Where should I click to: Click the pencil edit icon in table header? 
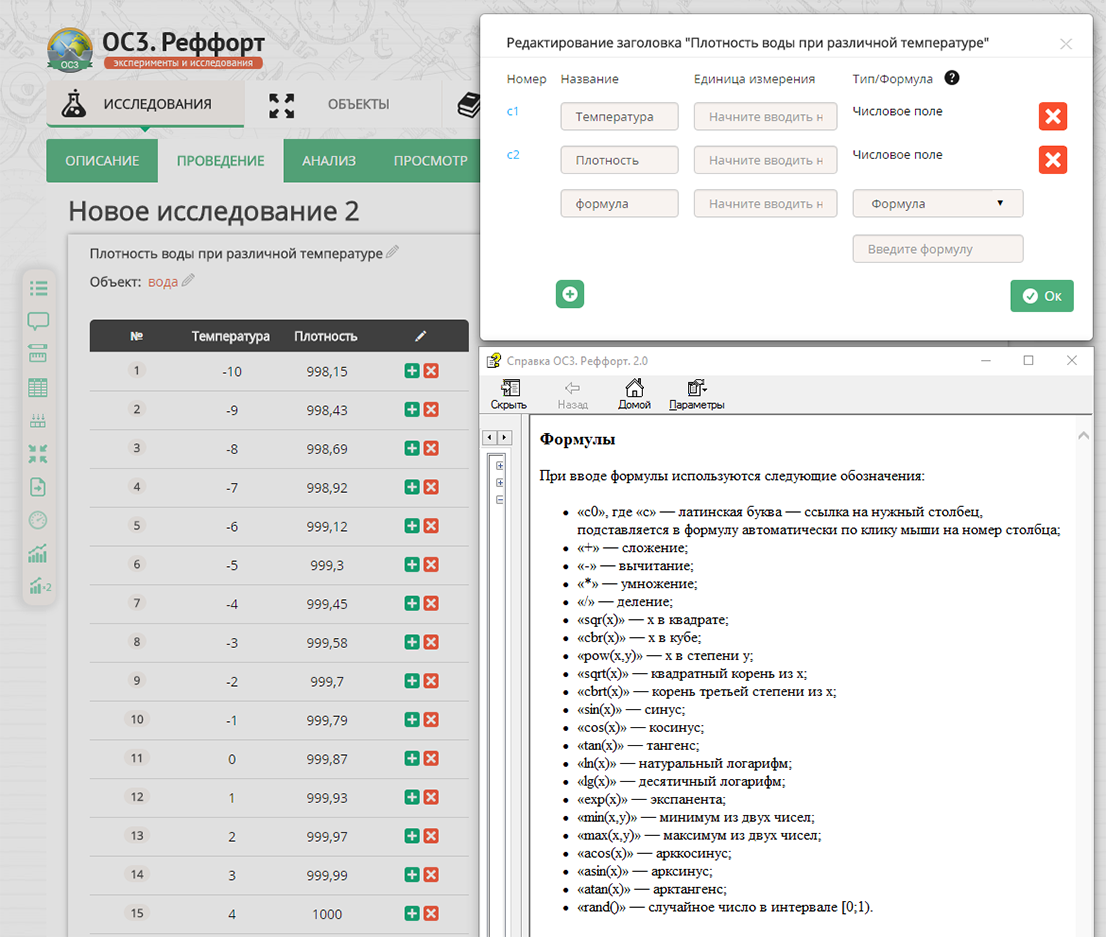coord(420,336)
